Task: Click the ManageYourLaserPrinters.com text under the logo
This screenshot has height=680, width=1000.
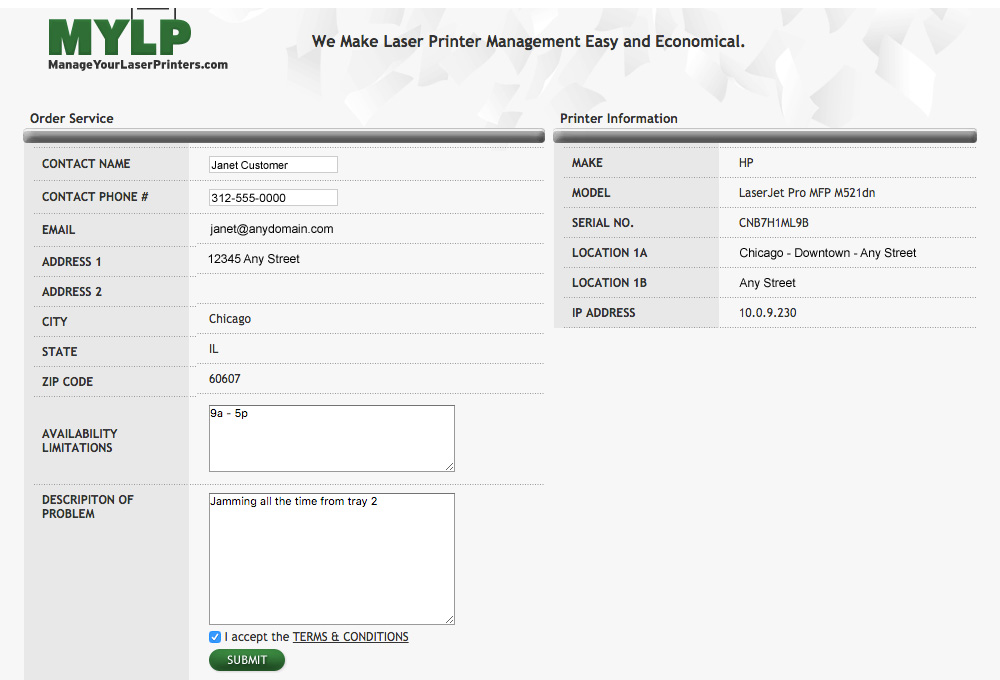Action: pos(138,65)
